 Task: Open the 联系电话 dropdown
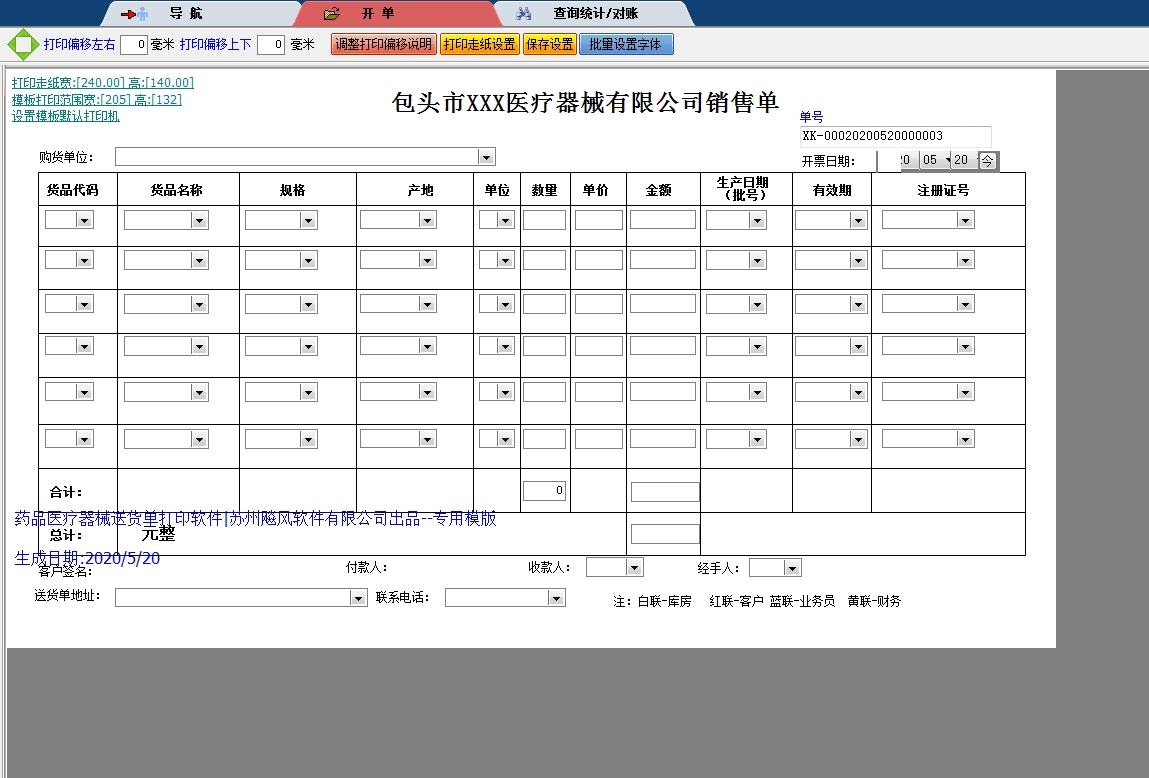556,598
